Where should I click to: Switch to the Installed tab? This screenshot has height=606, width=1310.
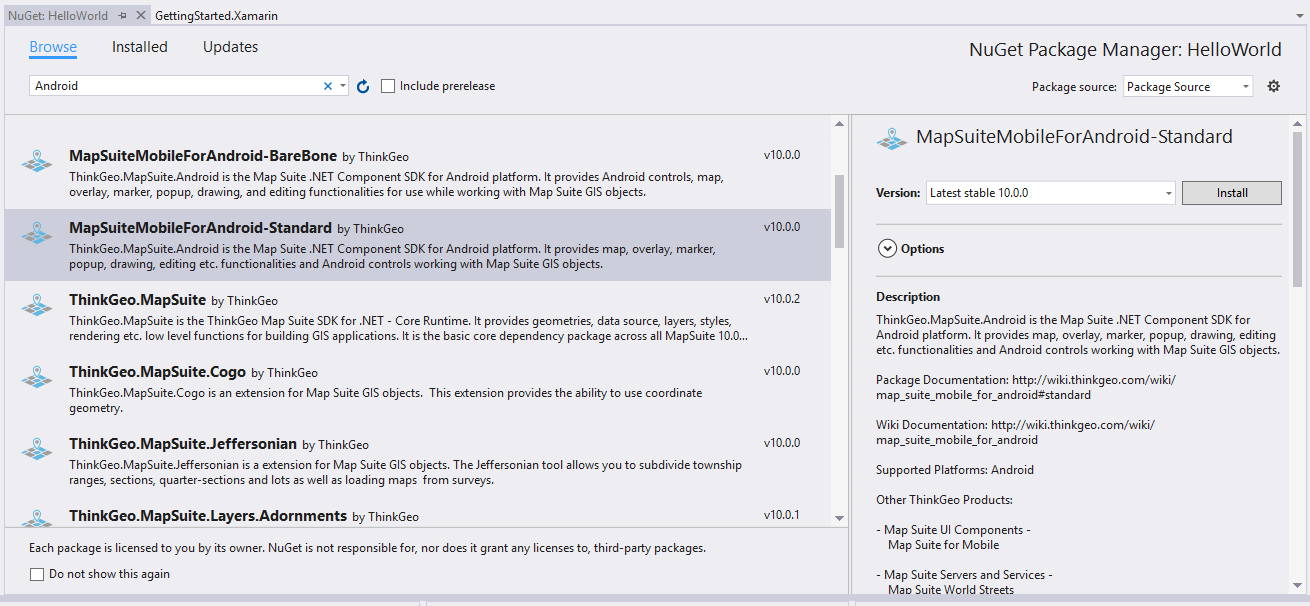coord(140,47)
